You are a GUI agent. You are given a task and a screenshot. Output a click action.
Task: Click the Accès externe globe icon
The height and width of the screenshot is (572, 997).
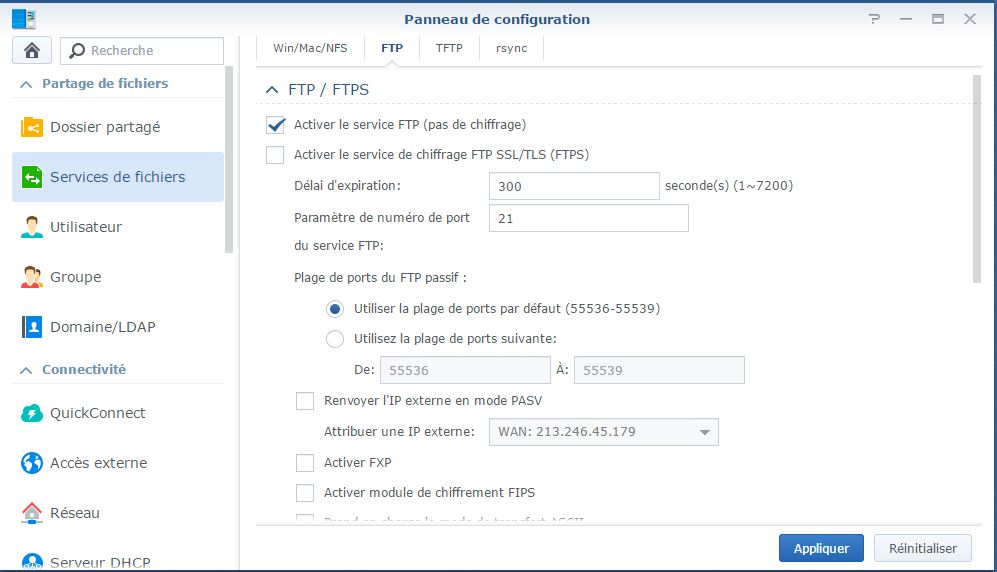click(x=32, y=463)
